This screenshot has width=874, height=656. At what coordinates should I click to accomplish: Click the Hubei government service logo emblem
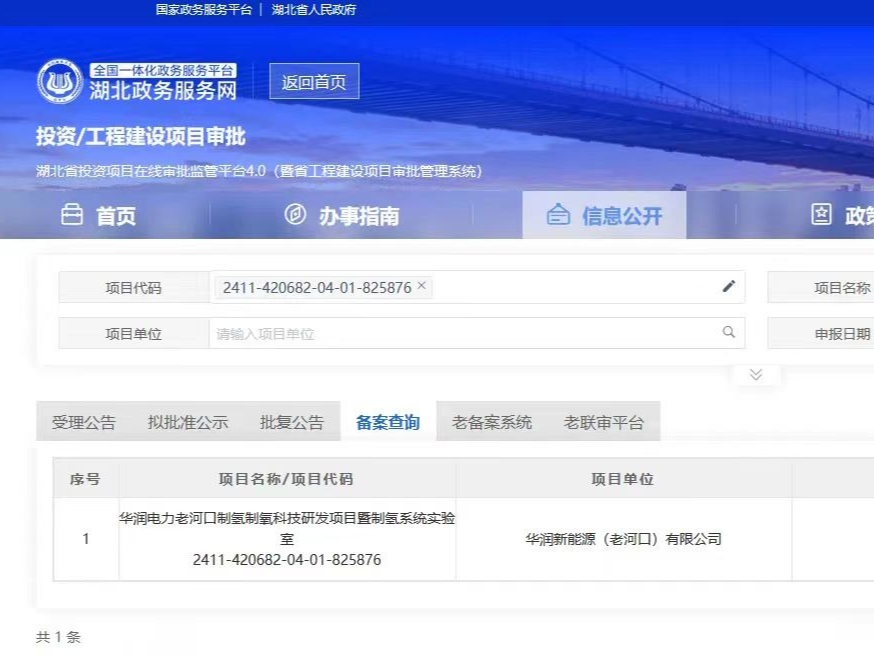click(60, 82)
